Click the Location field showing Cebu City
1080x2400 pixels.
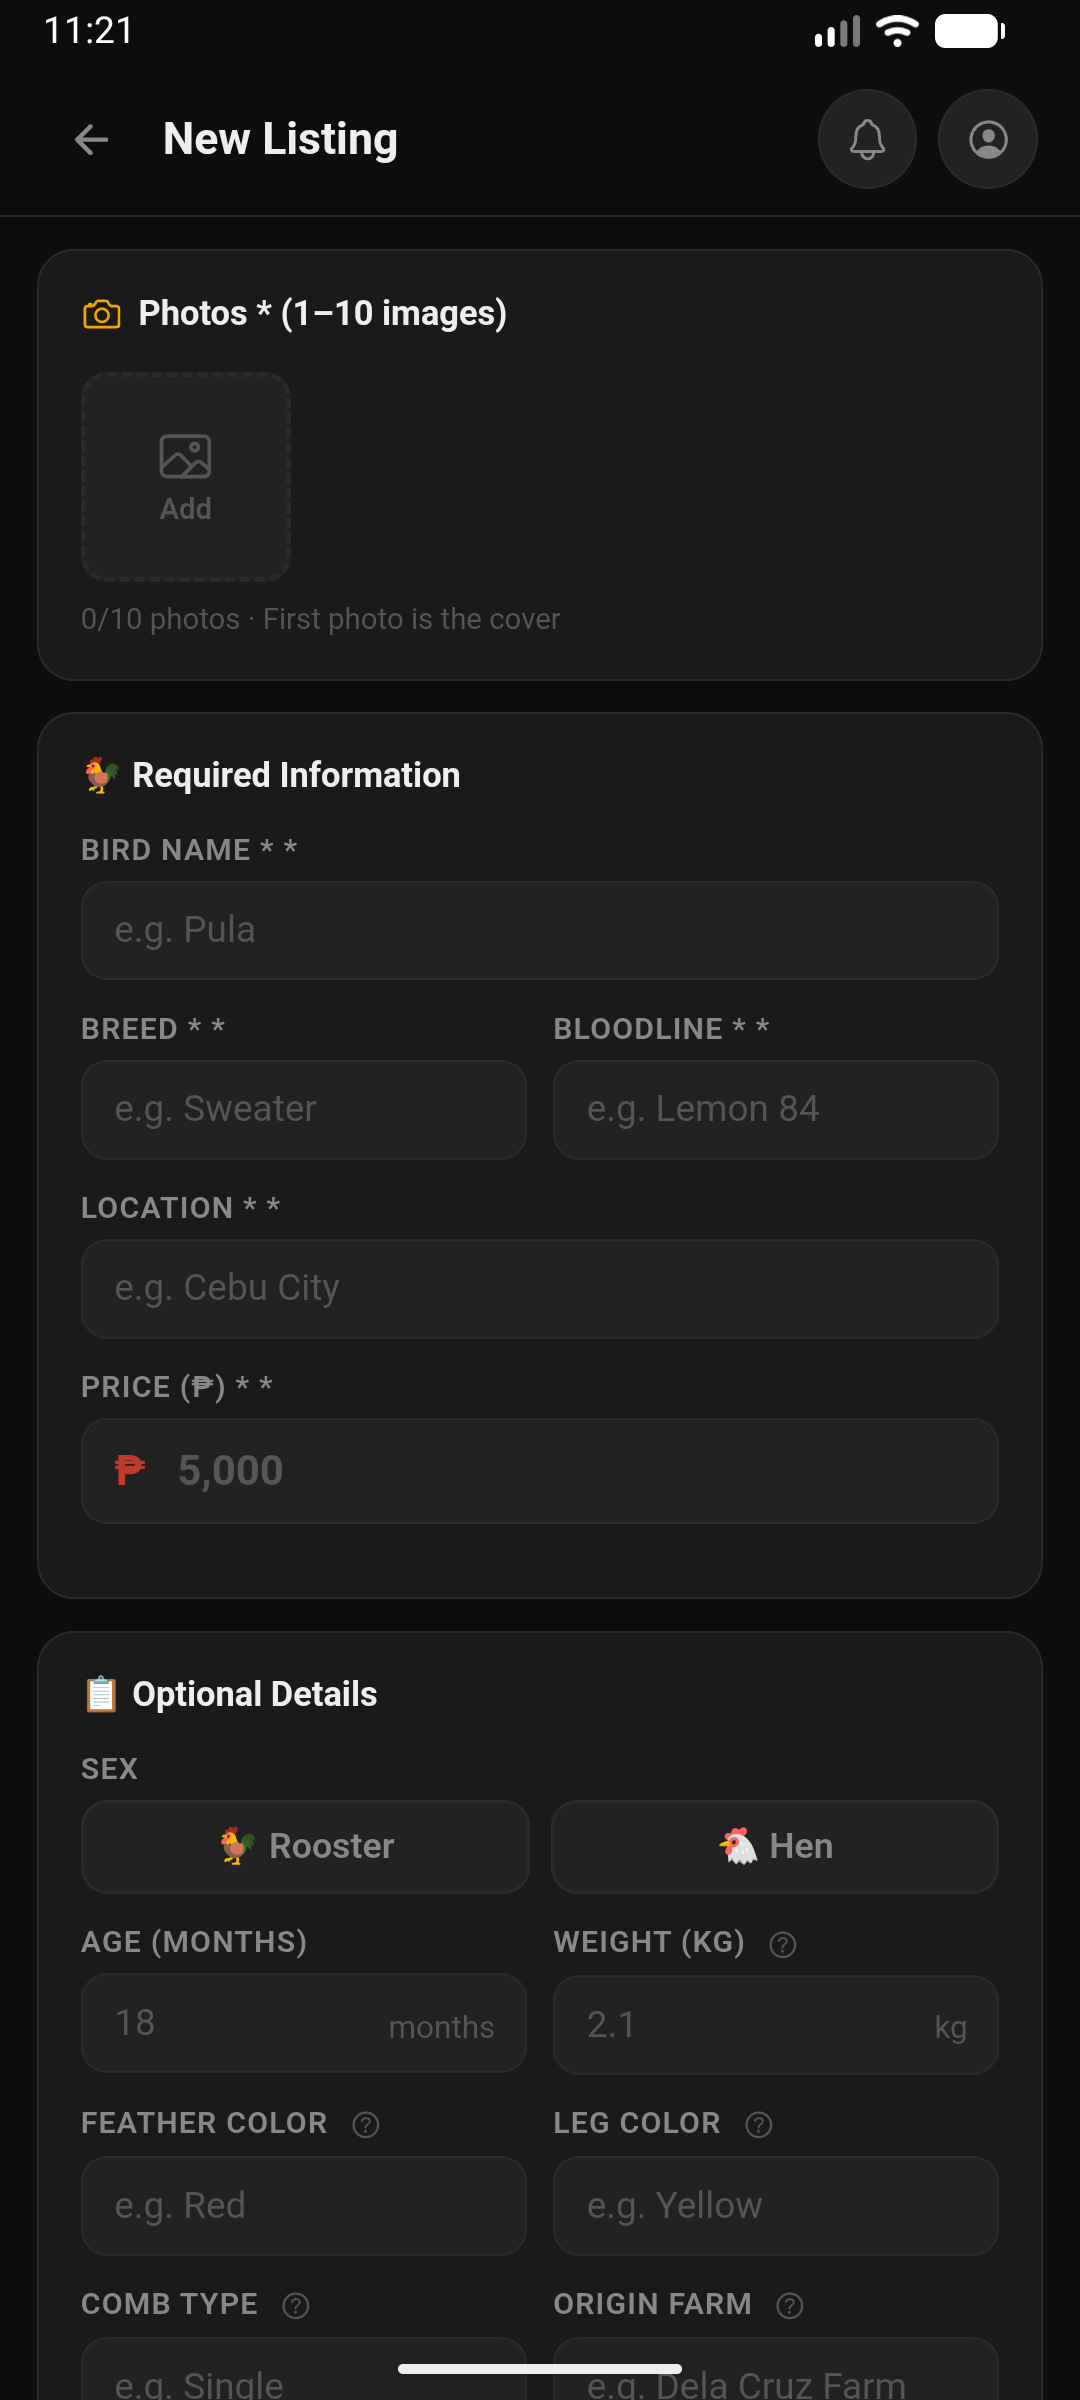540,1289
